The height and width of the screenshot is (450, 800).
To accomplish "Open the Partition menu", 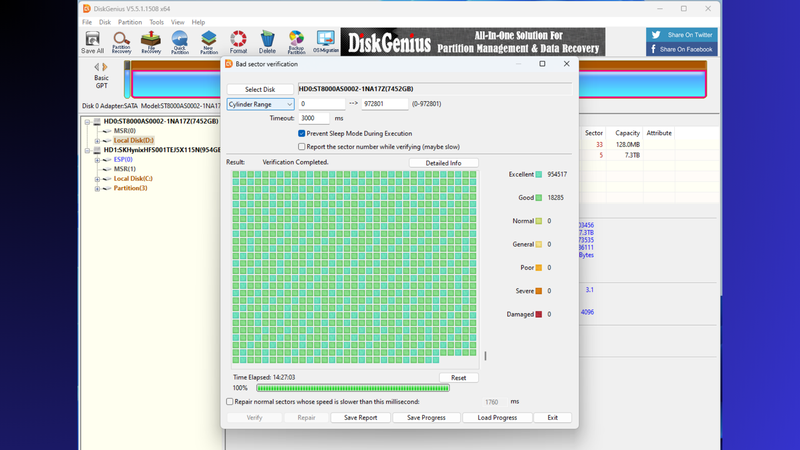I will [130, 22].
